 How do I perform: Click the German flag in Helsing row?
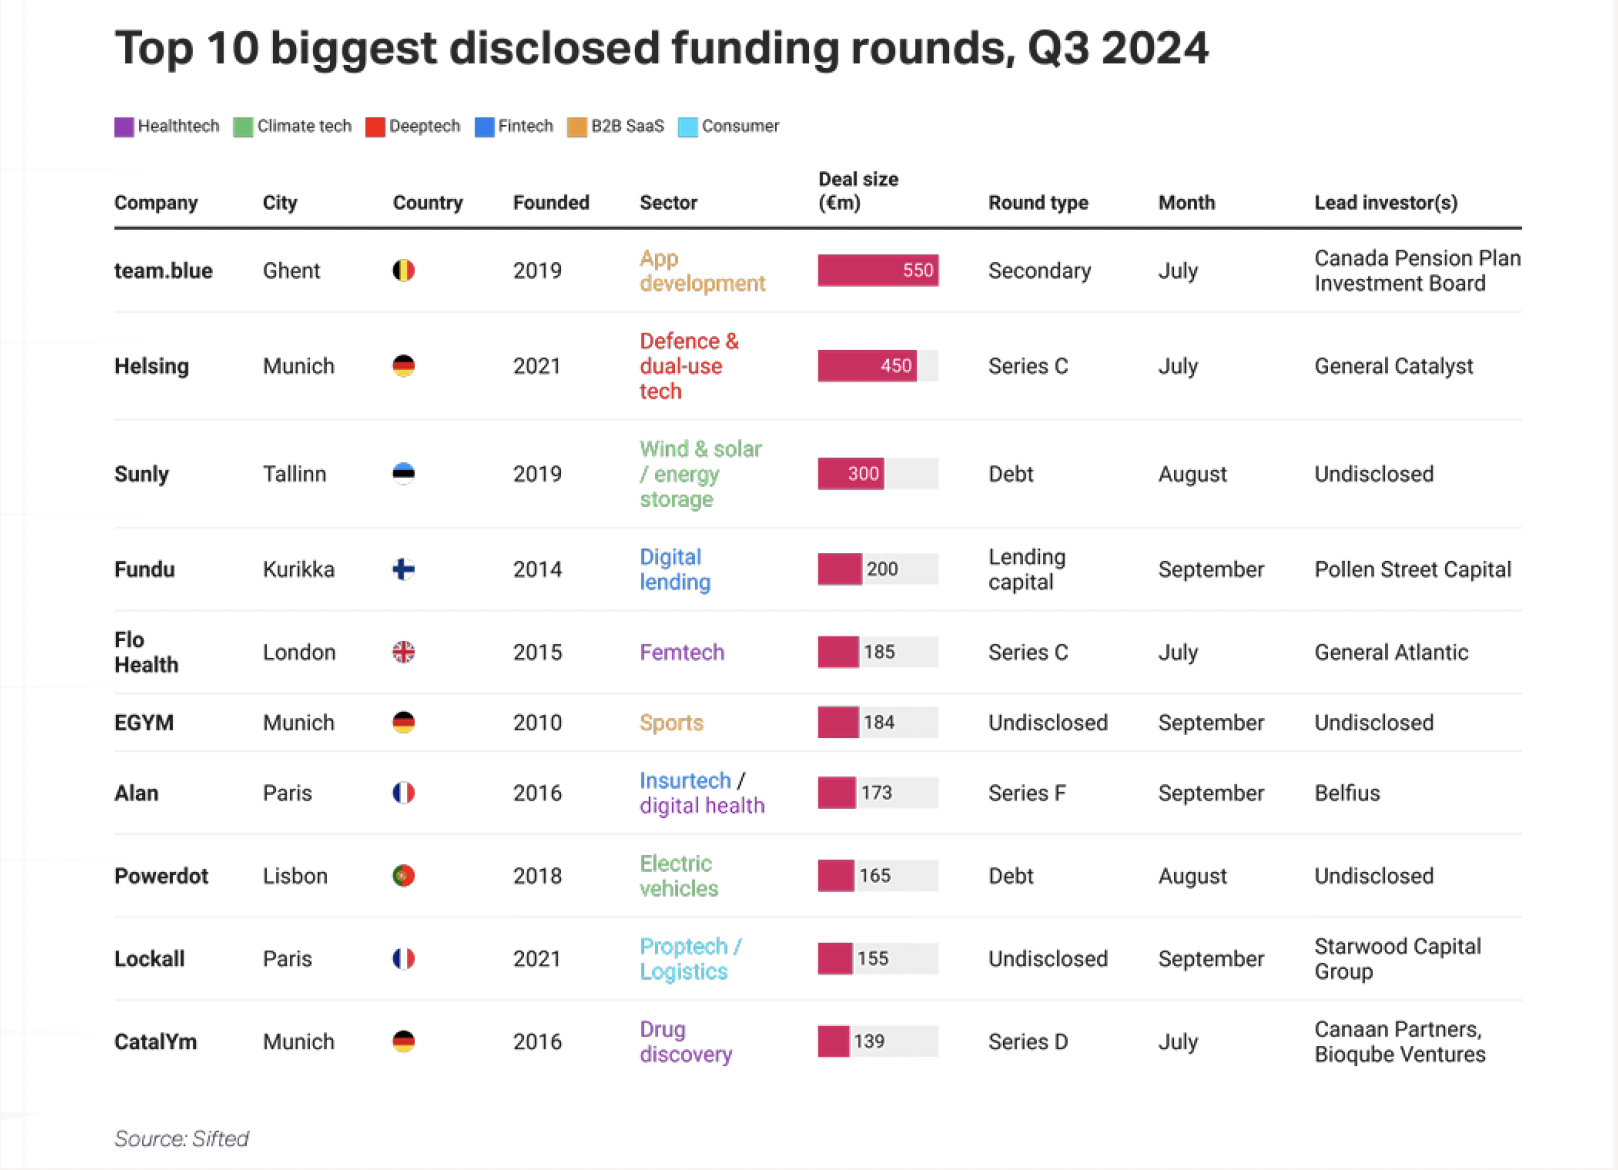[x=403, y=366]
